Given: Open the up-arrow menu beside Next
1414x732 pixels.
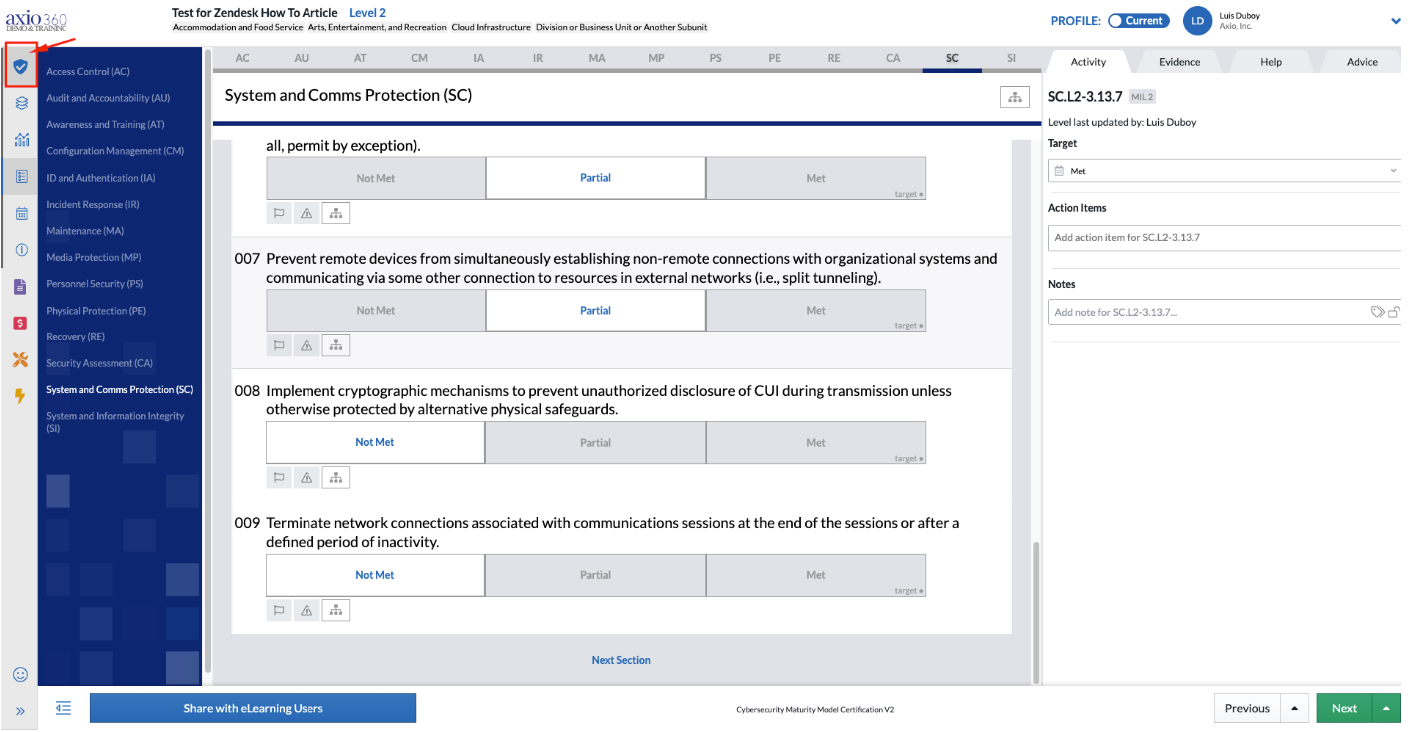Looking at the screenshot, I should pos(1386,708).
